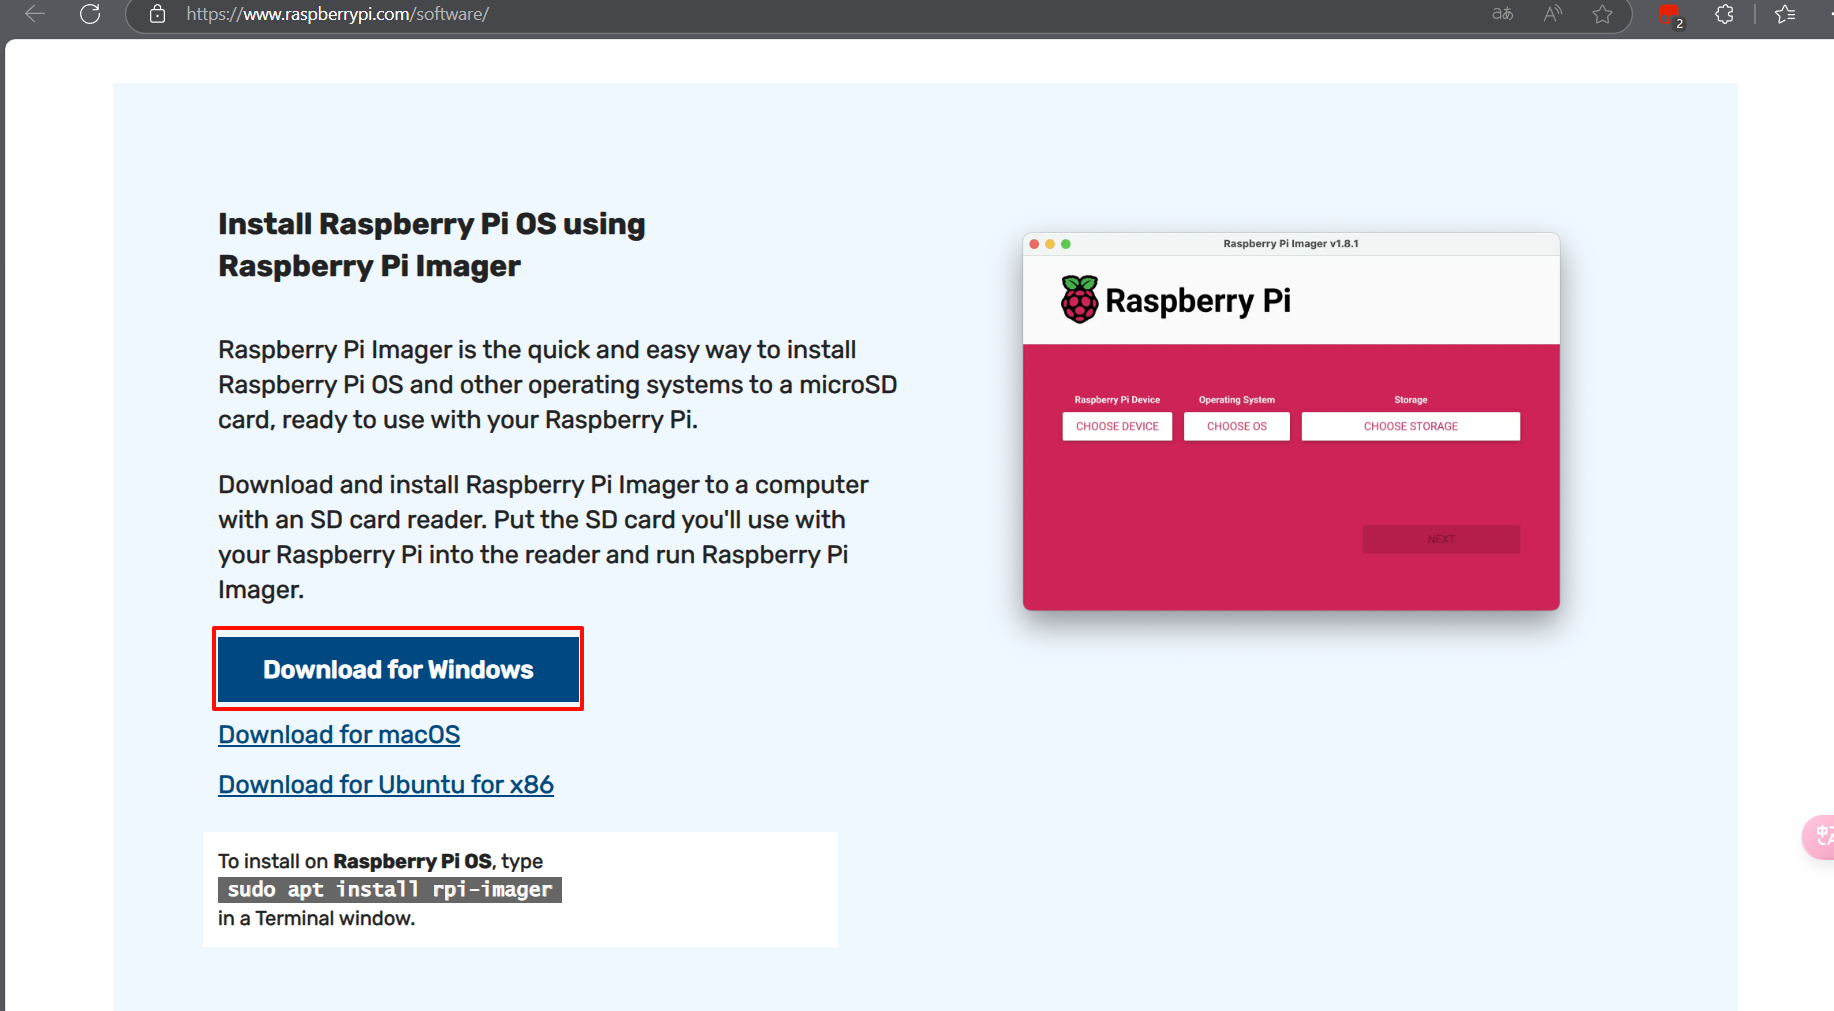Open the extensions puzzle icon
Screen dimensions: 1834x1011
pos(1725,14)
